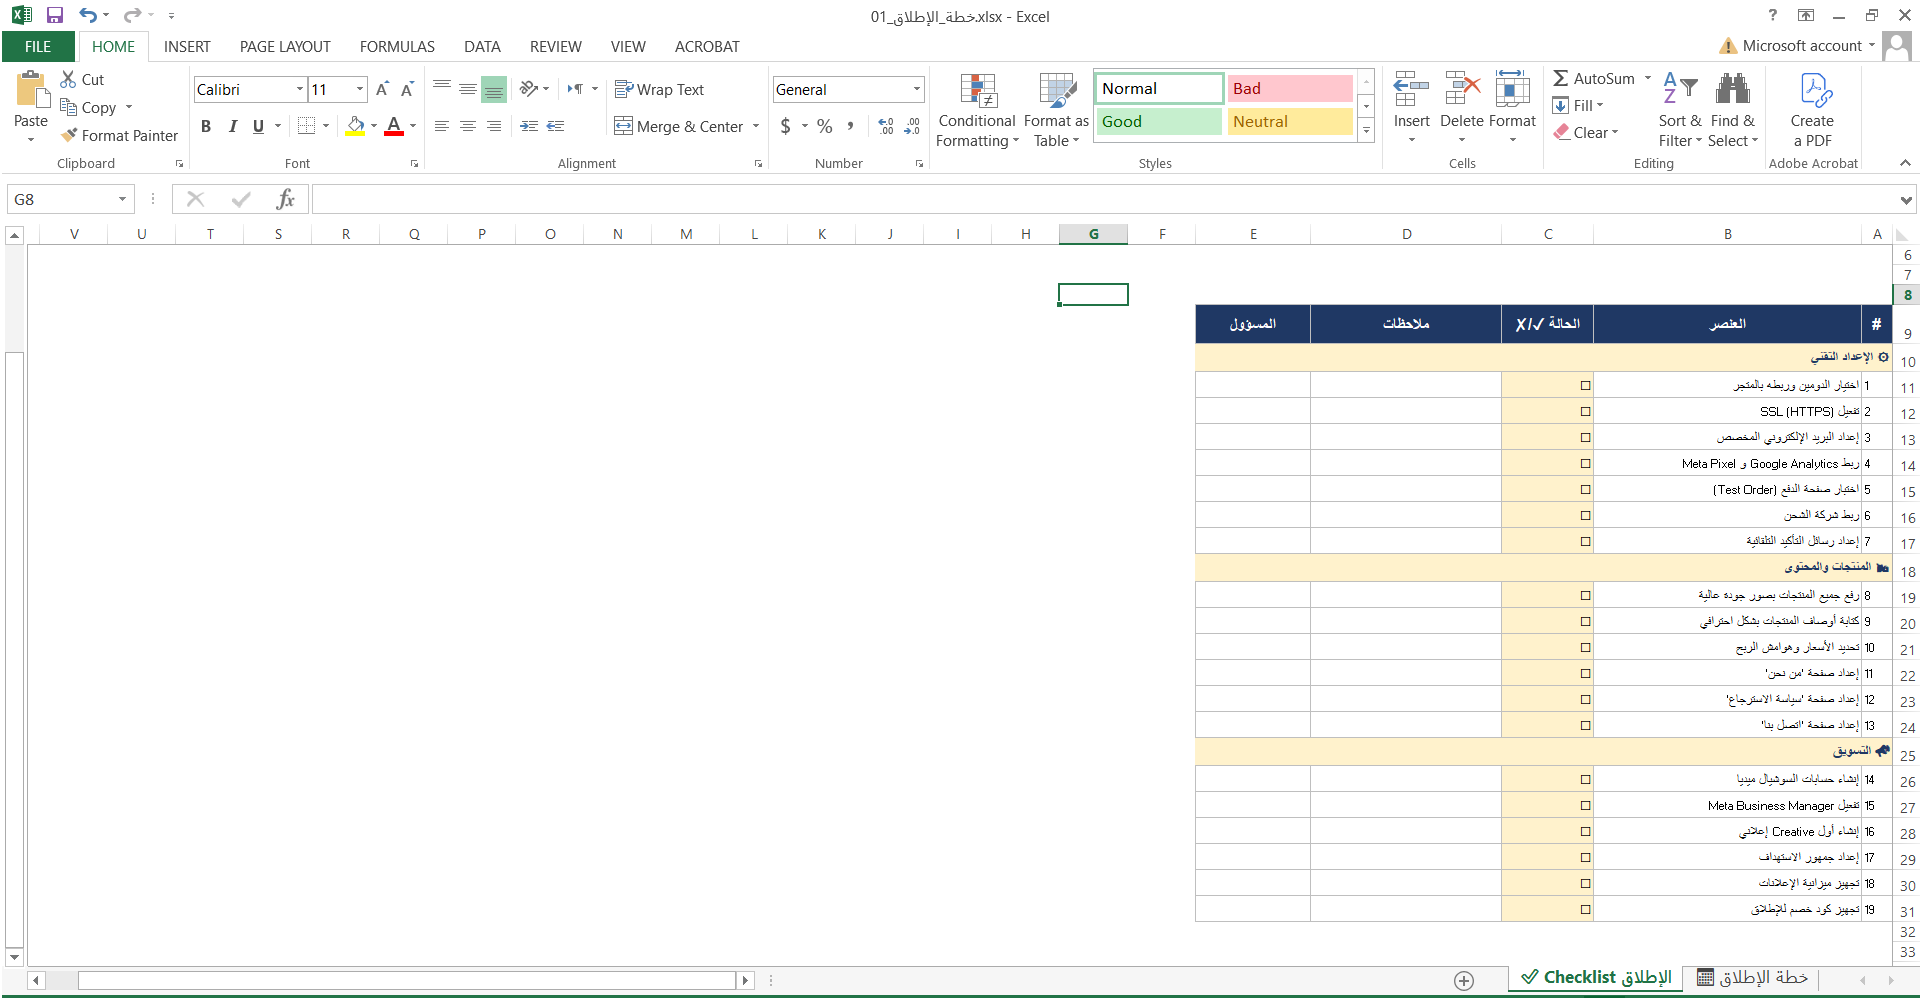1922x1000 pixels.
Task: Center align cell text horizontally
Action: pos(467,126)
